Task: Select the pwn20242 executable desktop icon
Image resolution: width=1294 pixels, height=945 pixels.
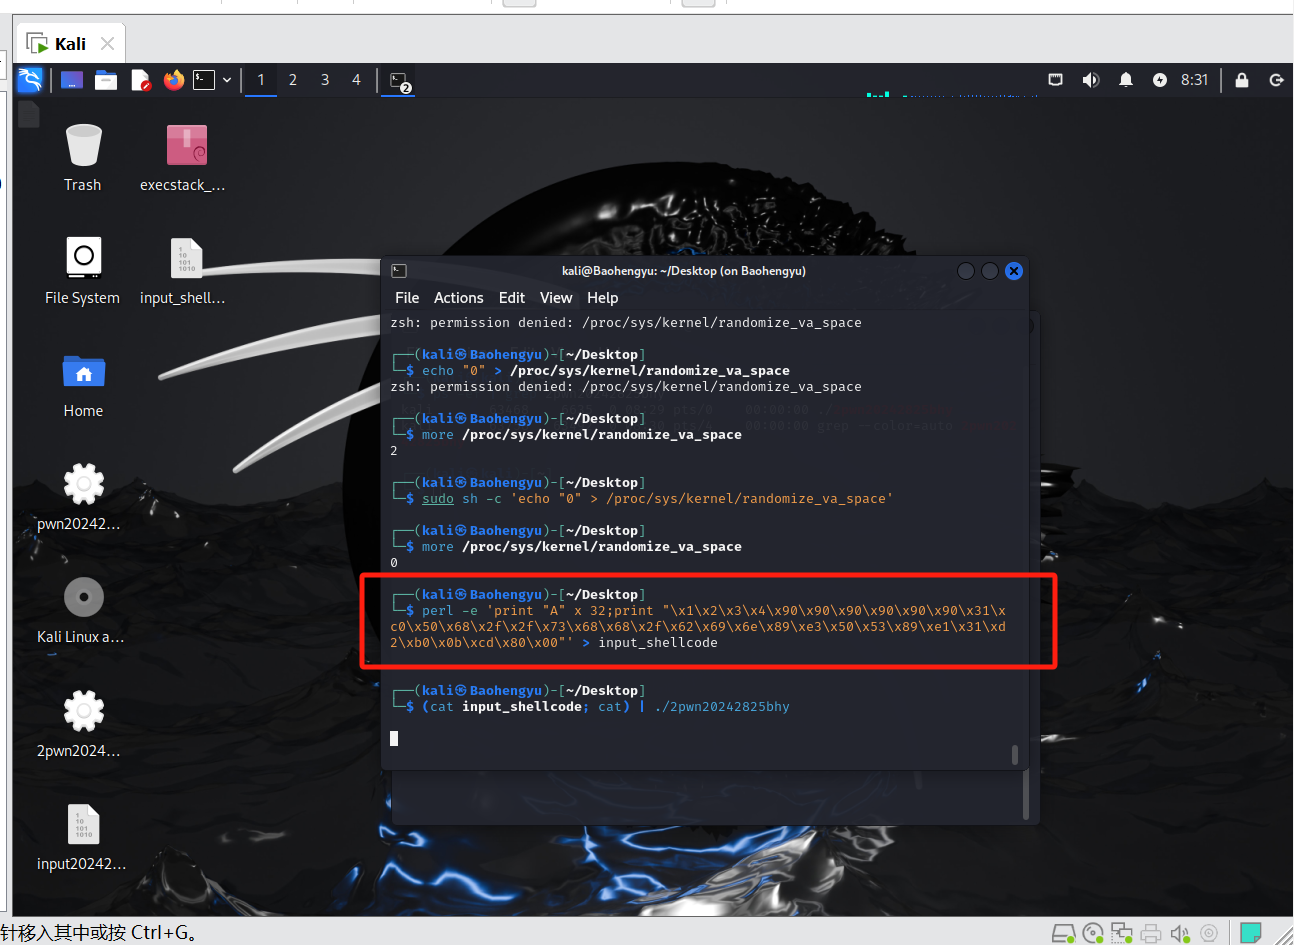Action: [83, 497]
